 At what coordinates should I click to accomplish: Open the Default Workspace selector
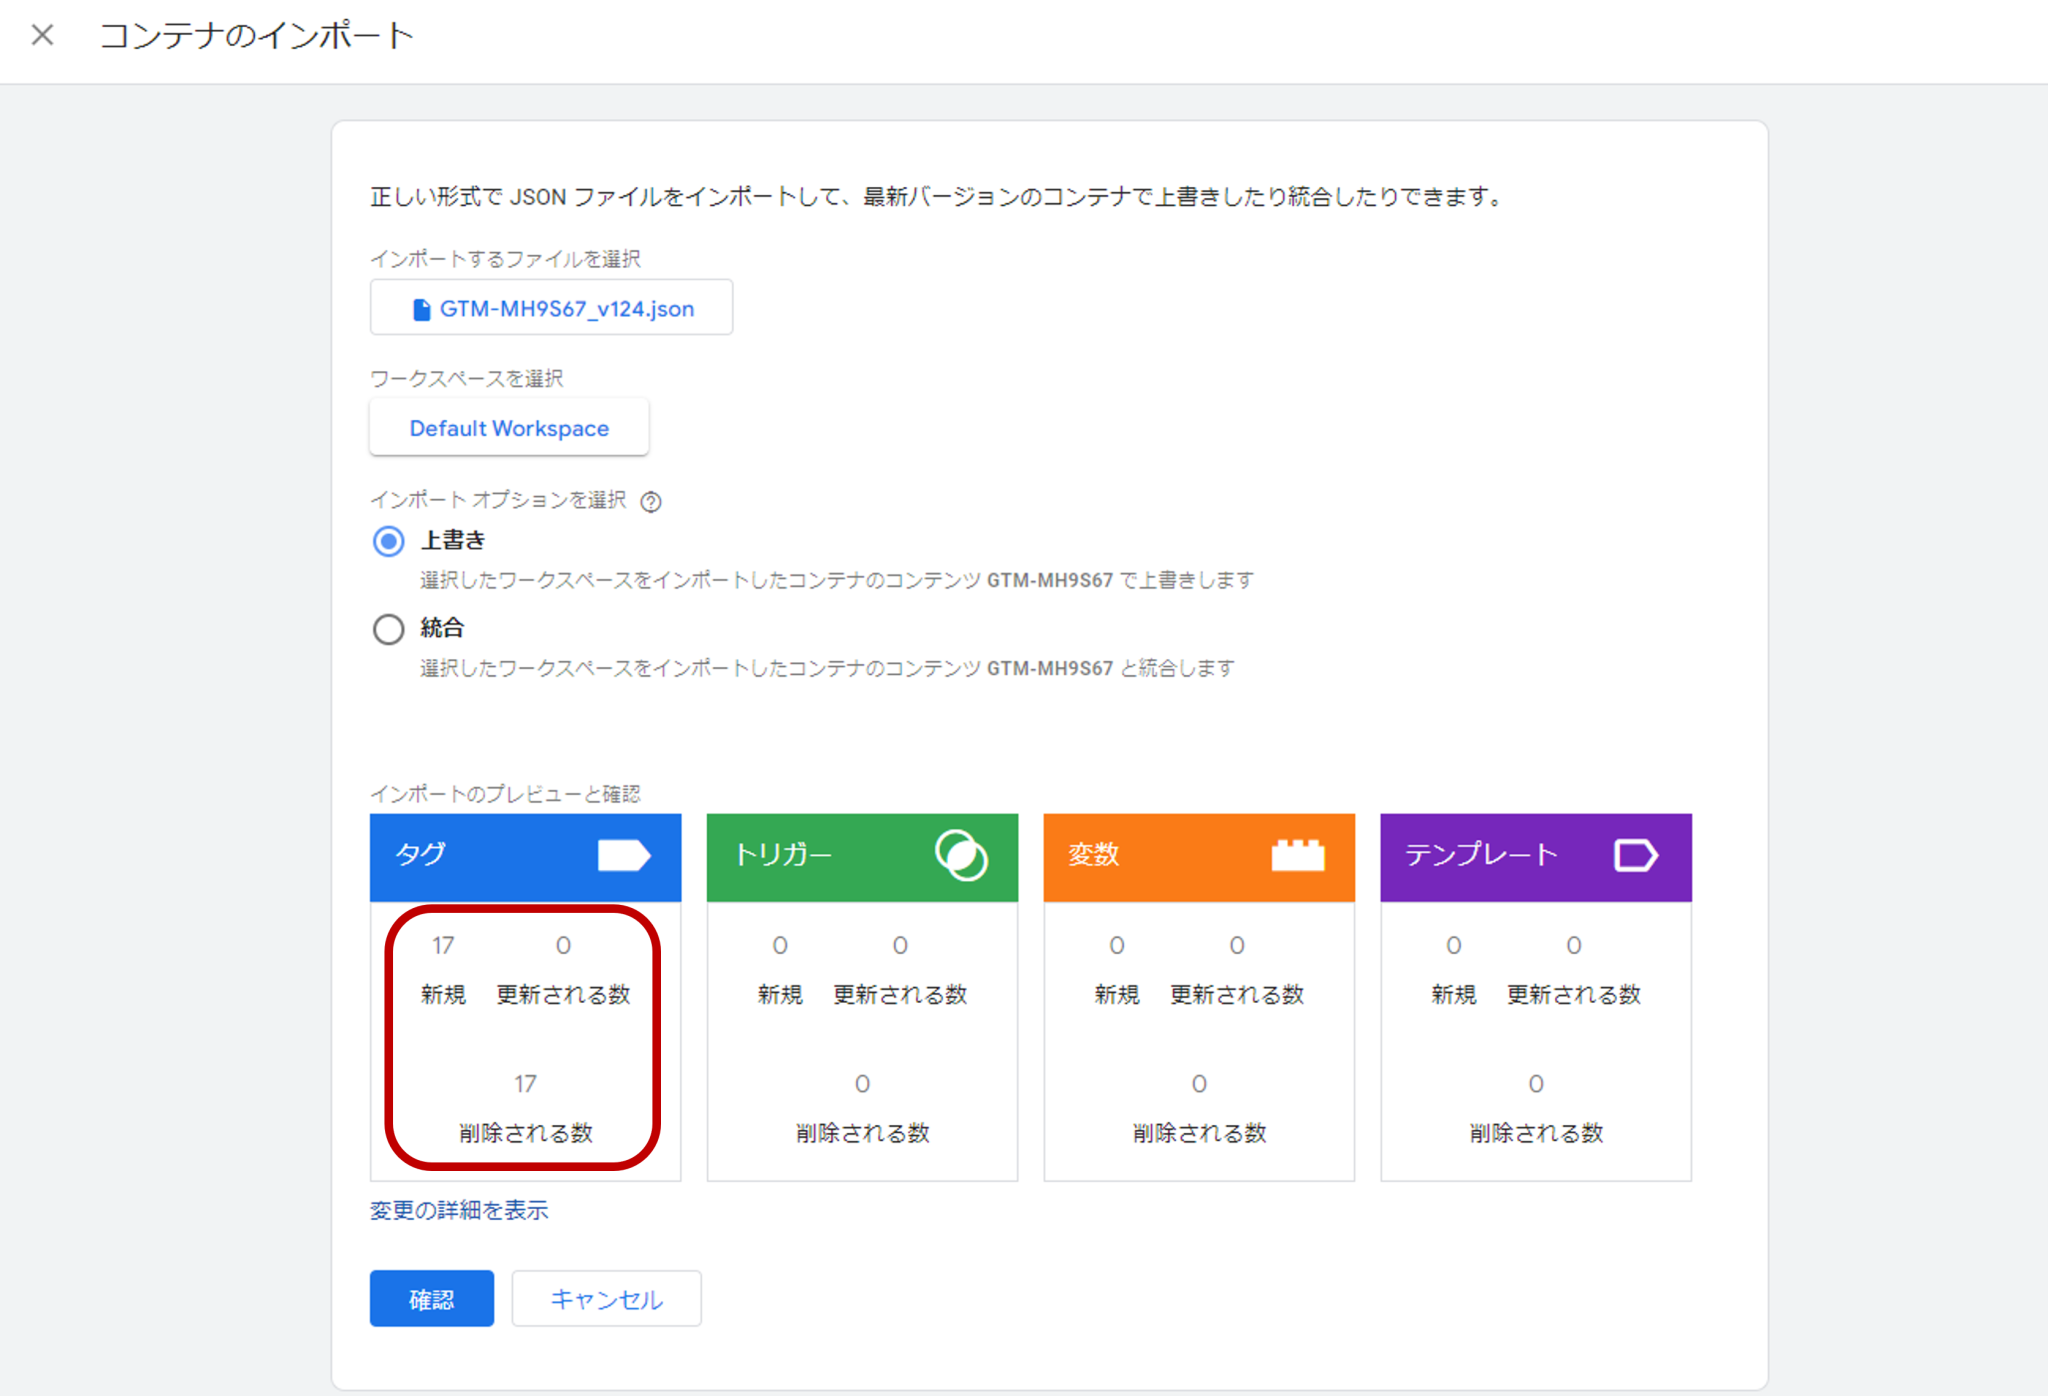pos(508,427)
